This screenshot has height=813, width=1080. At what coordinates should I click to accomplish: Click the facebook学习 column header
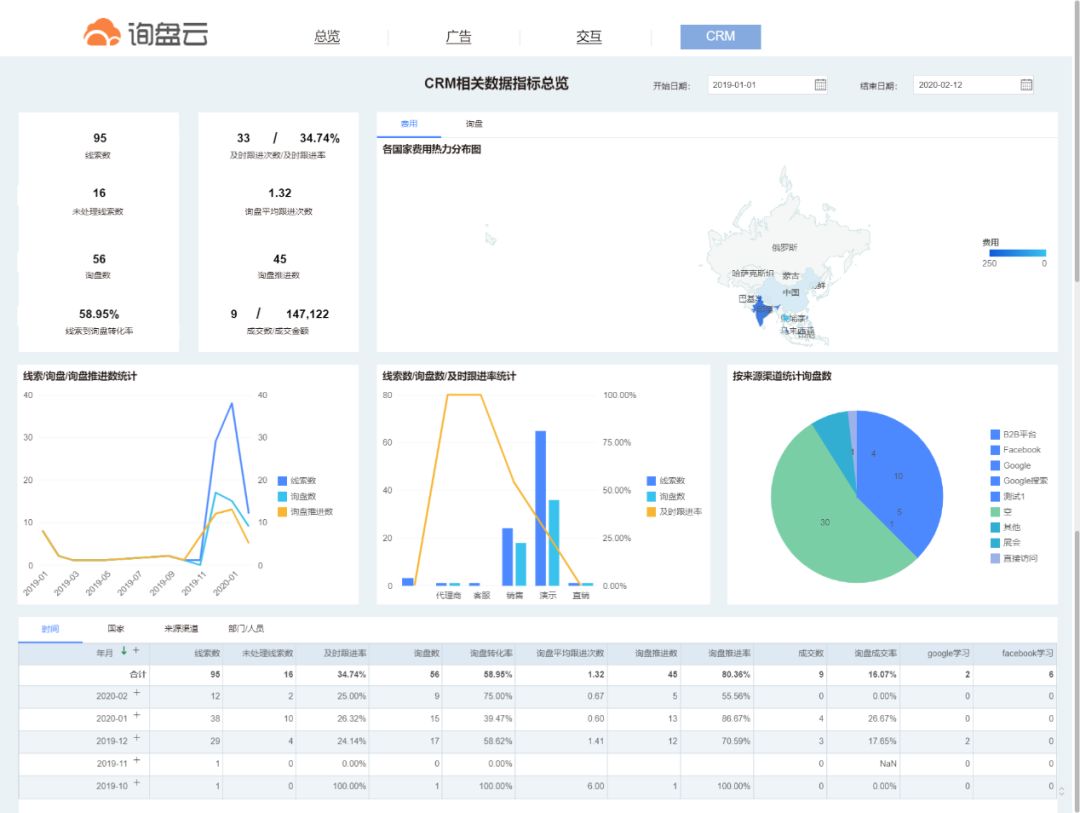tap(1028, 653)
